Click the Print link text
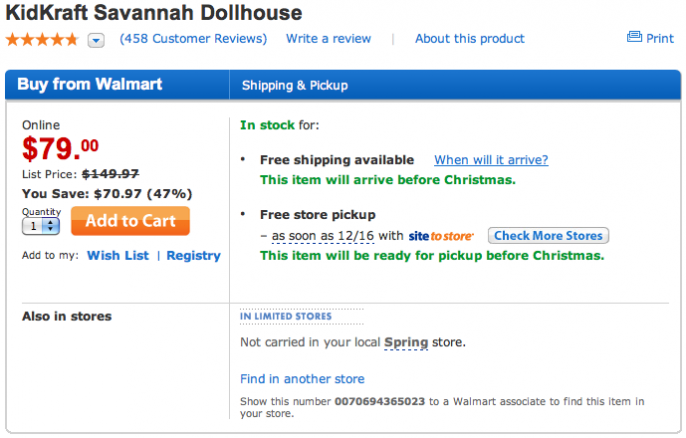This screenshot has height=438, width=686. [660, 39]
